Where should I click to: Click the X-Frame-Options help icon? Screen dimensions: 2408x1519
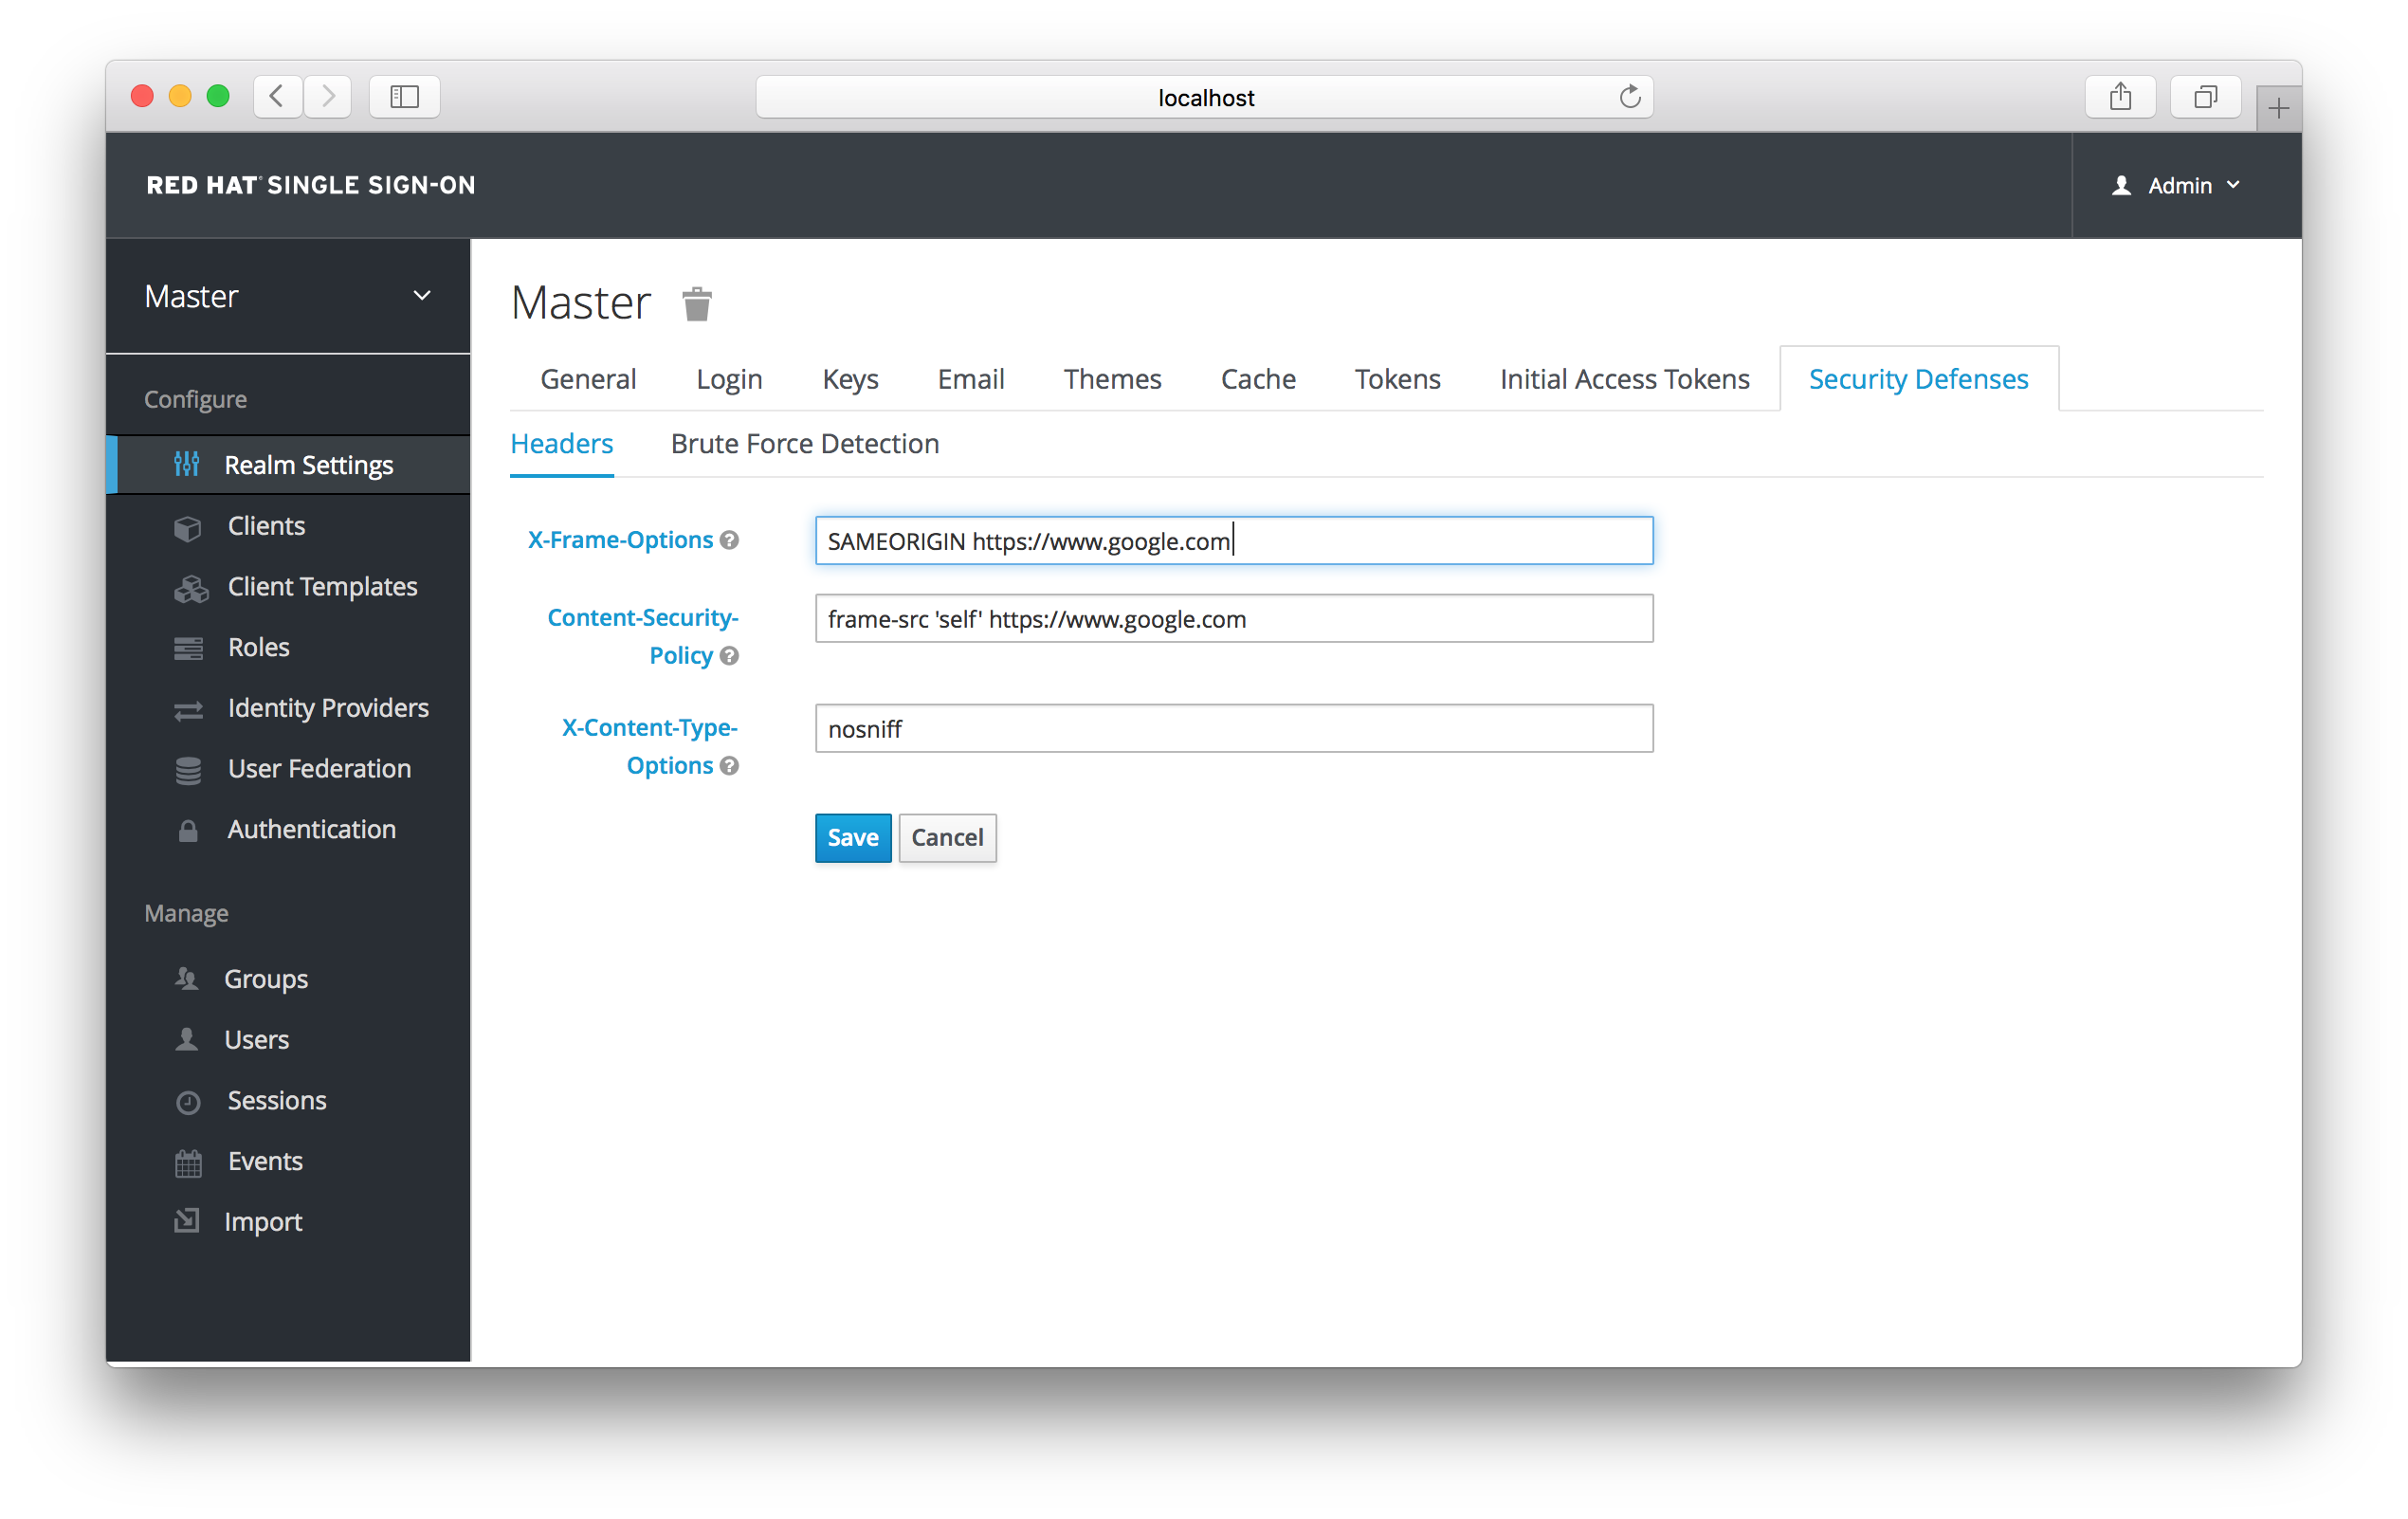pyautogui.click(x=735, y=540)
